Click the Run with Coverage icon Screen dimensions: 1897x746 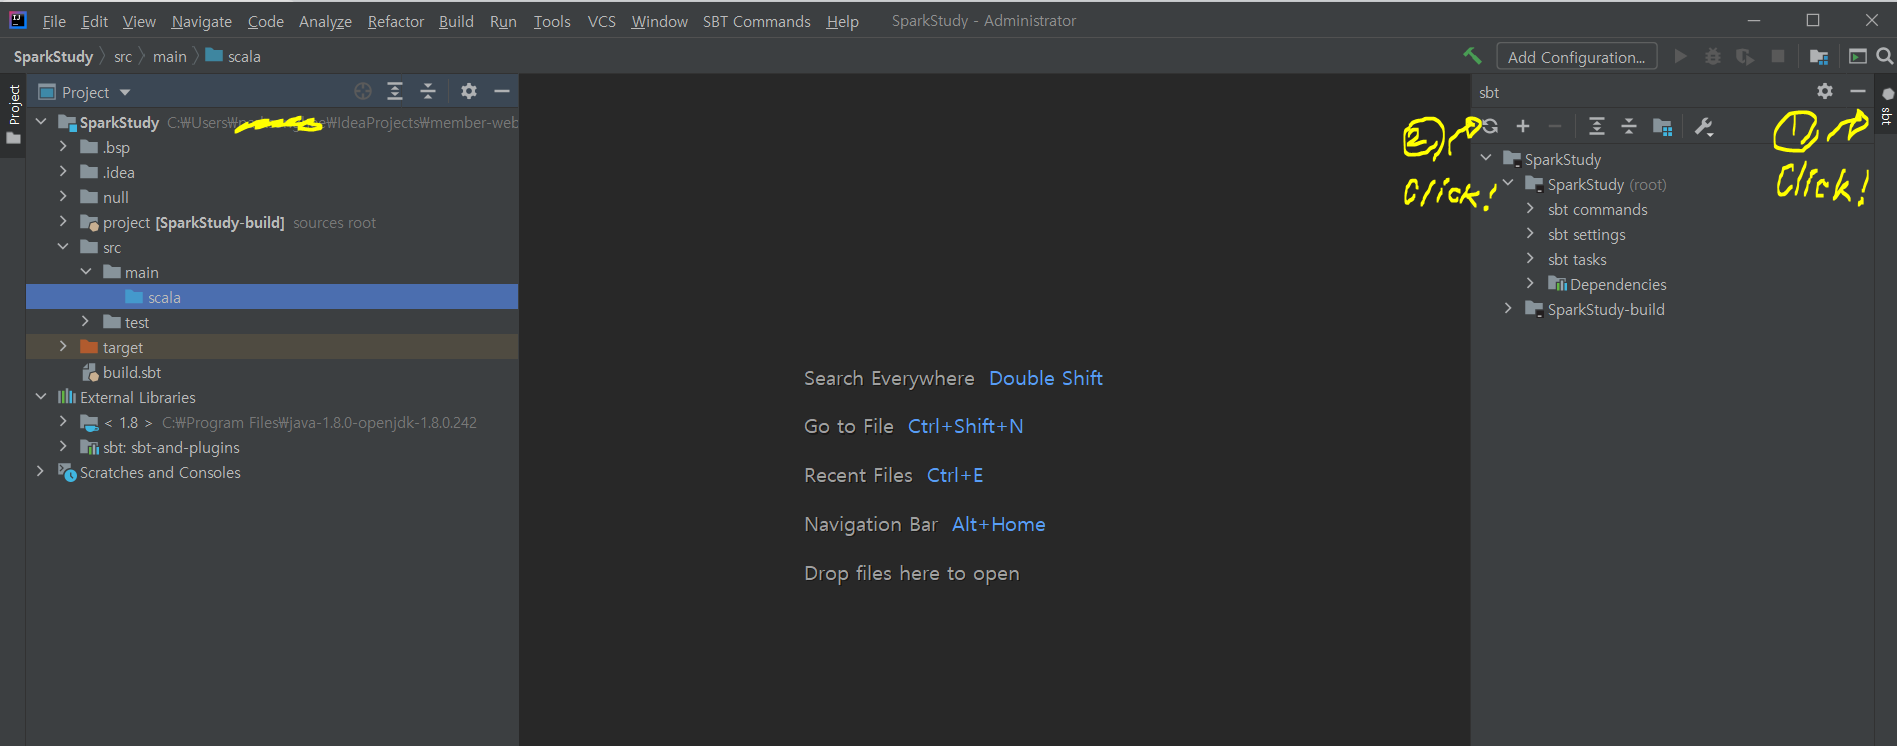point(1745,56)
